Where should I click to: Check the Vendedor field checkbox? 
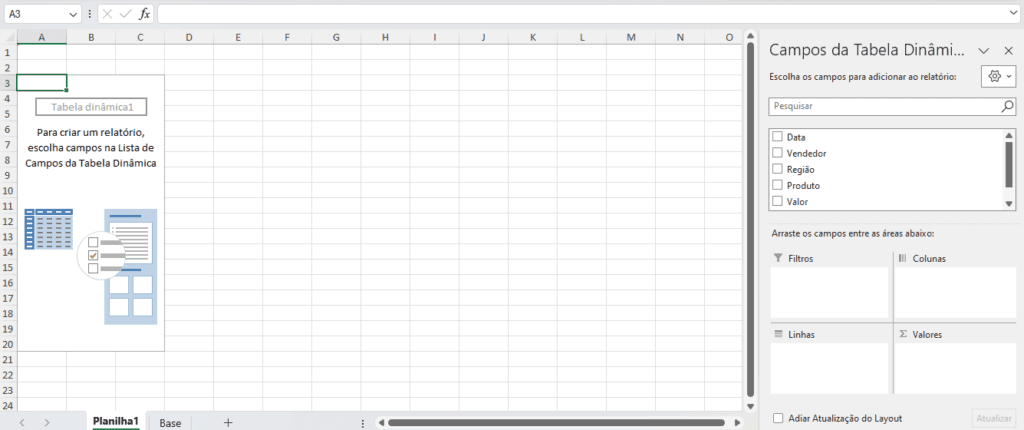(x=777, y=153)
